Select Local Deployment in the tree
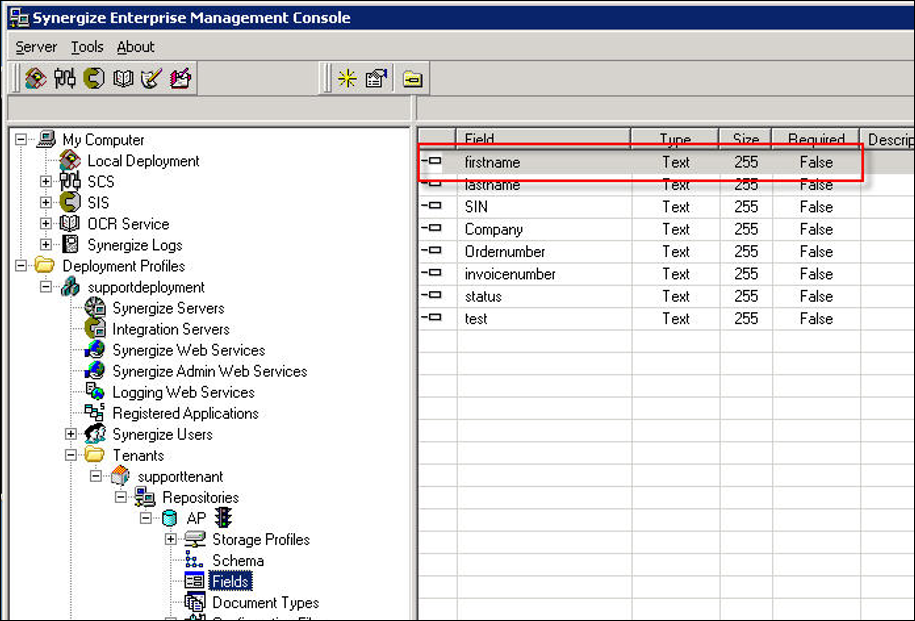This screenshot has height=621, width=915. [x=143, y=161]
